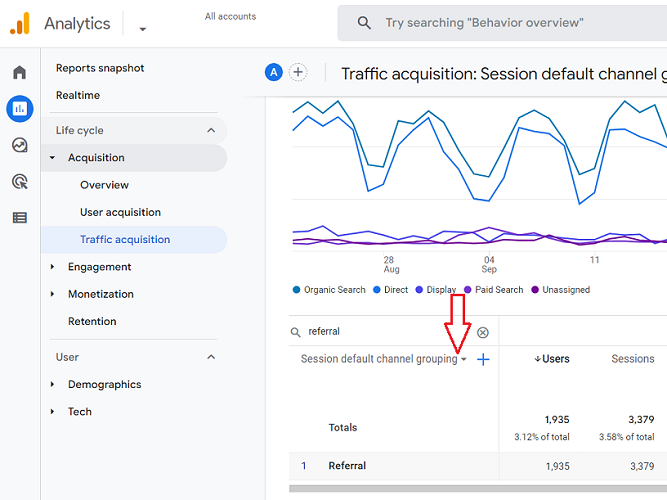Viewport: 667px width, 500px height.
Task: Open Session default channel grouping dropdown
Action: tap(383, 359)
